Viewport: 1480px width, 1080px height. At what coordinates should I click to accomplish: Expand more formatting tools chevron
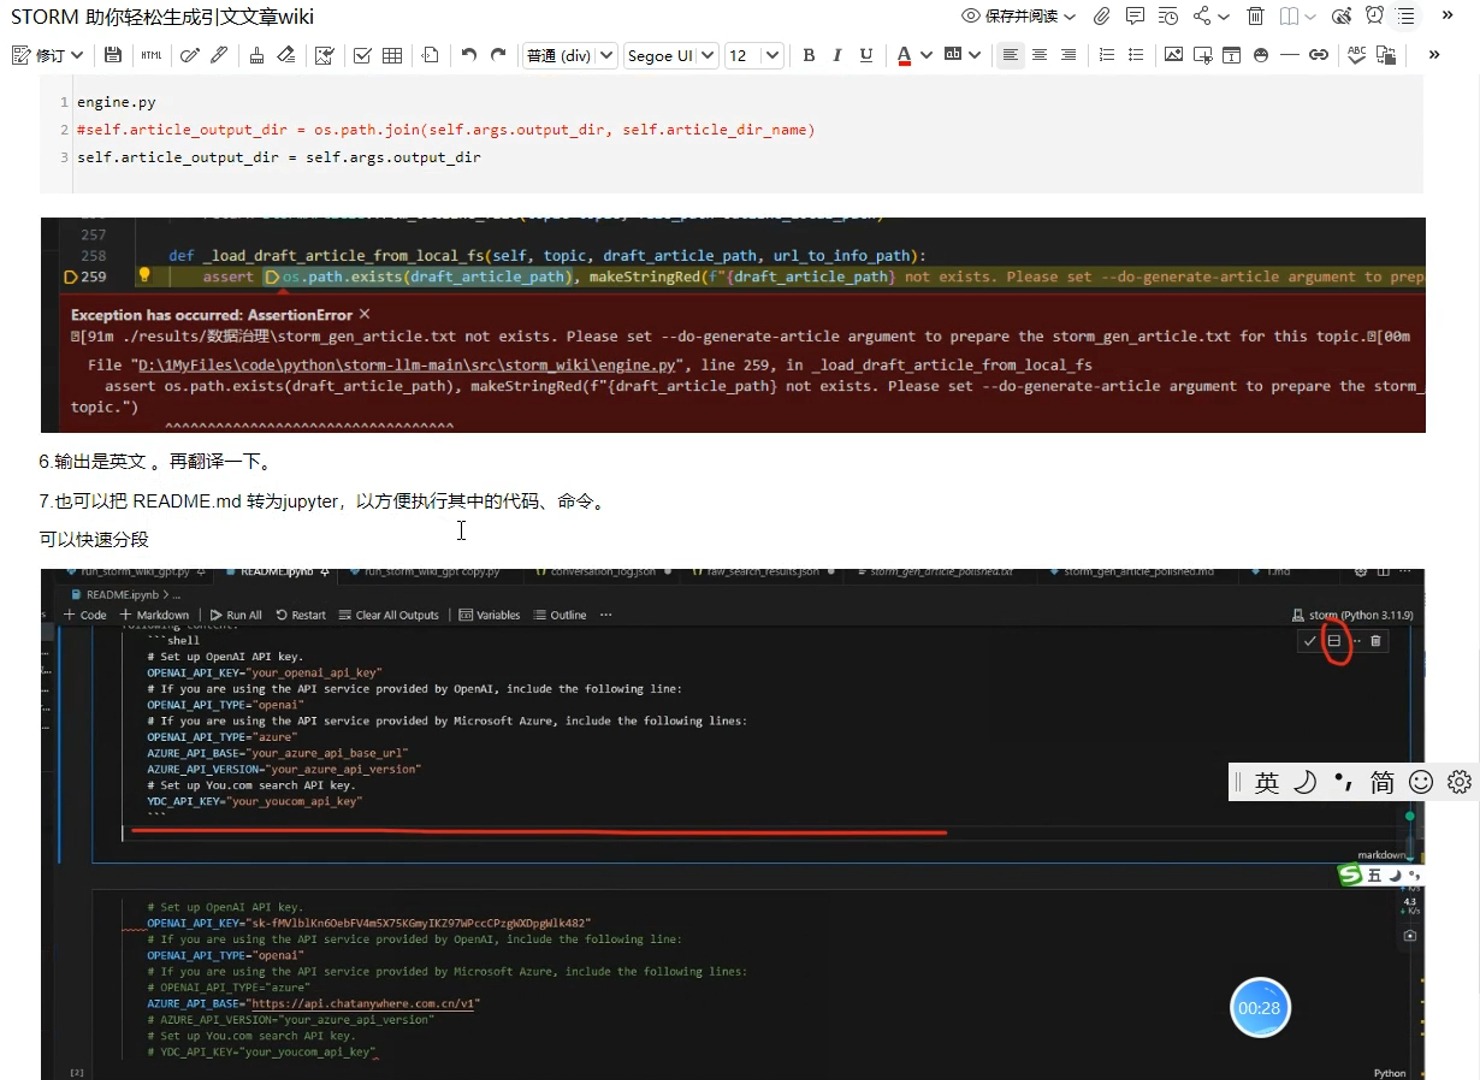(x=1434, y=55)
